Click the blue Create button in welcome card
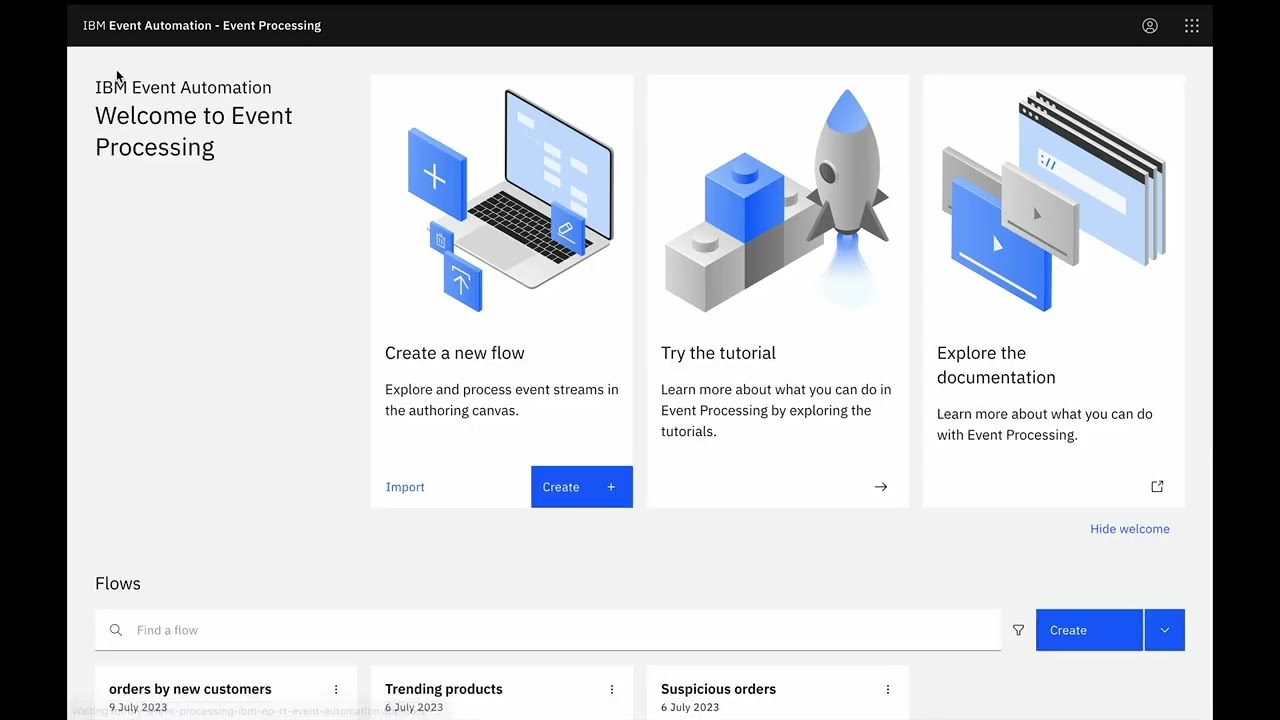 [582, 487]
